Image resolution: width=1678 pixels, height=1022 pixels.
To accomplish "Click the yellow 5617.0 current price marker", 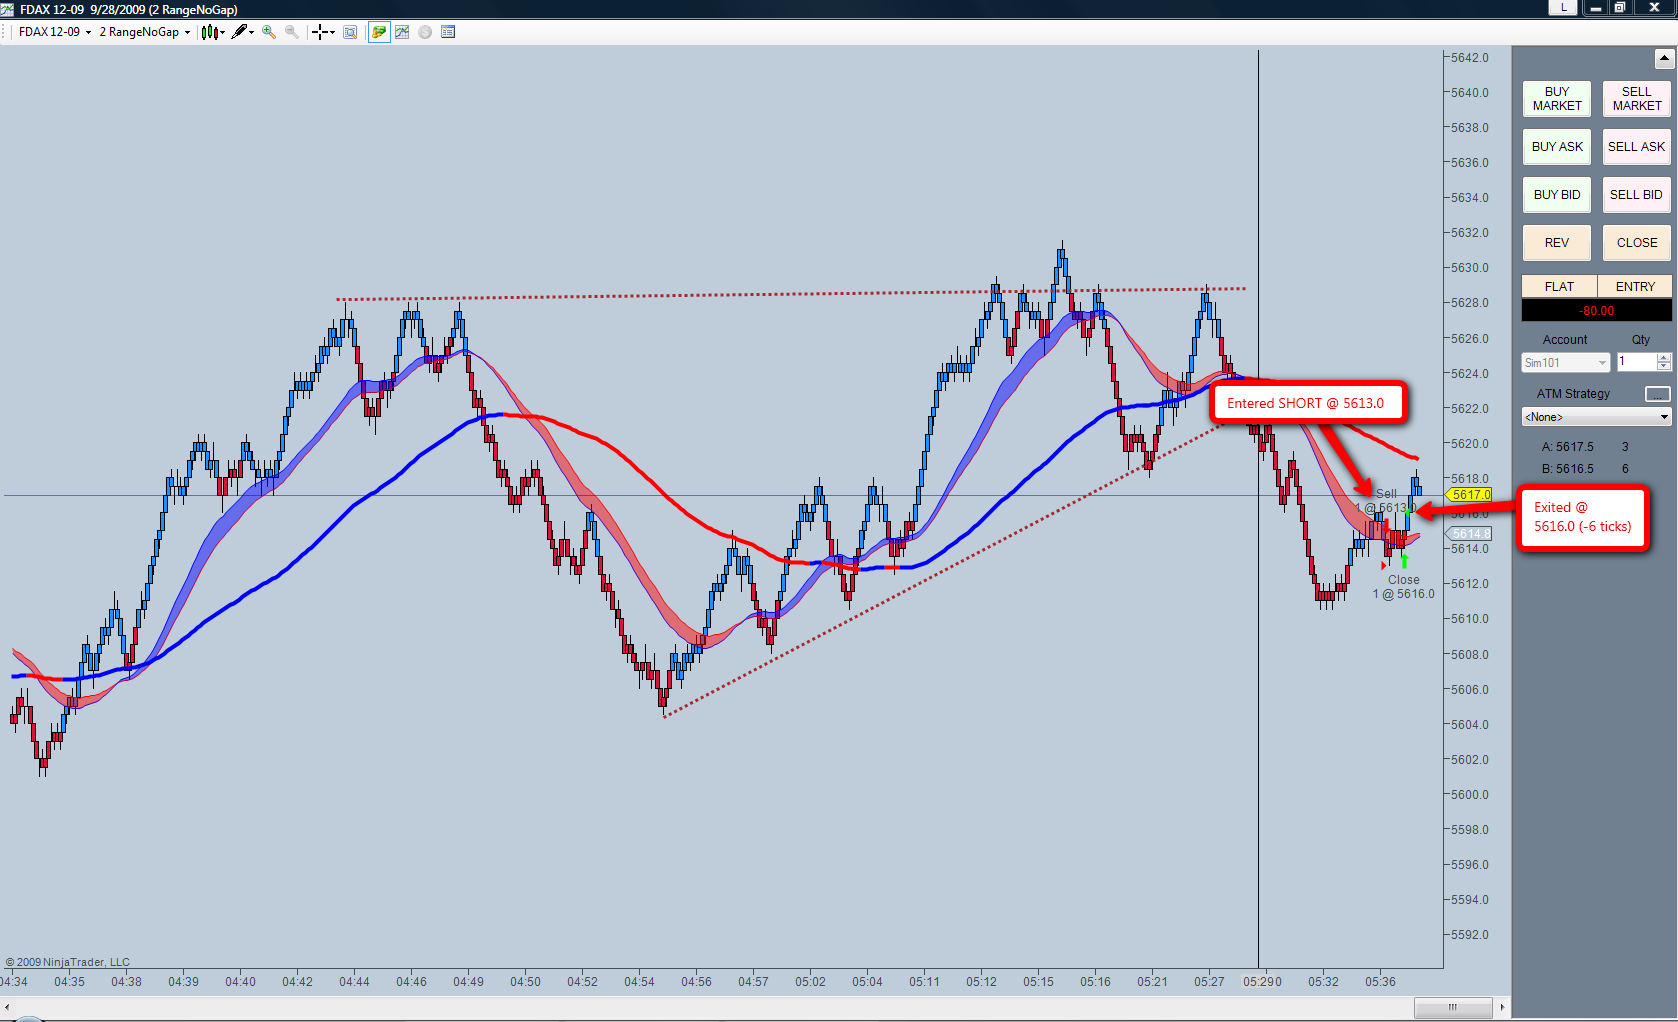I will (x=1469, y=495).
